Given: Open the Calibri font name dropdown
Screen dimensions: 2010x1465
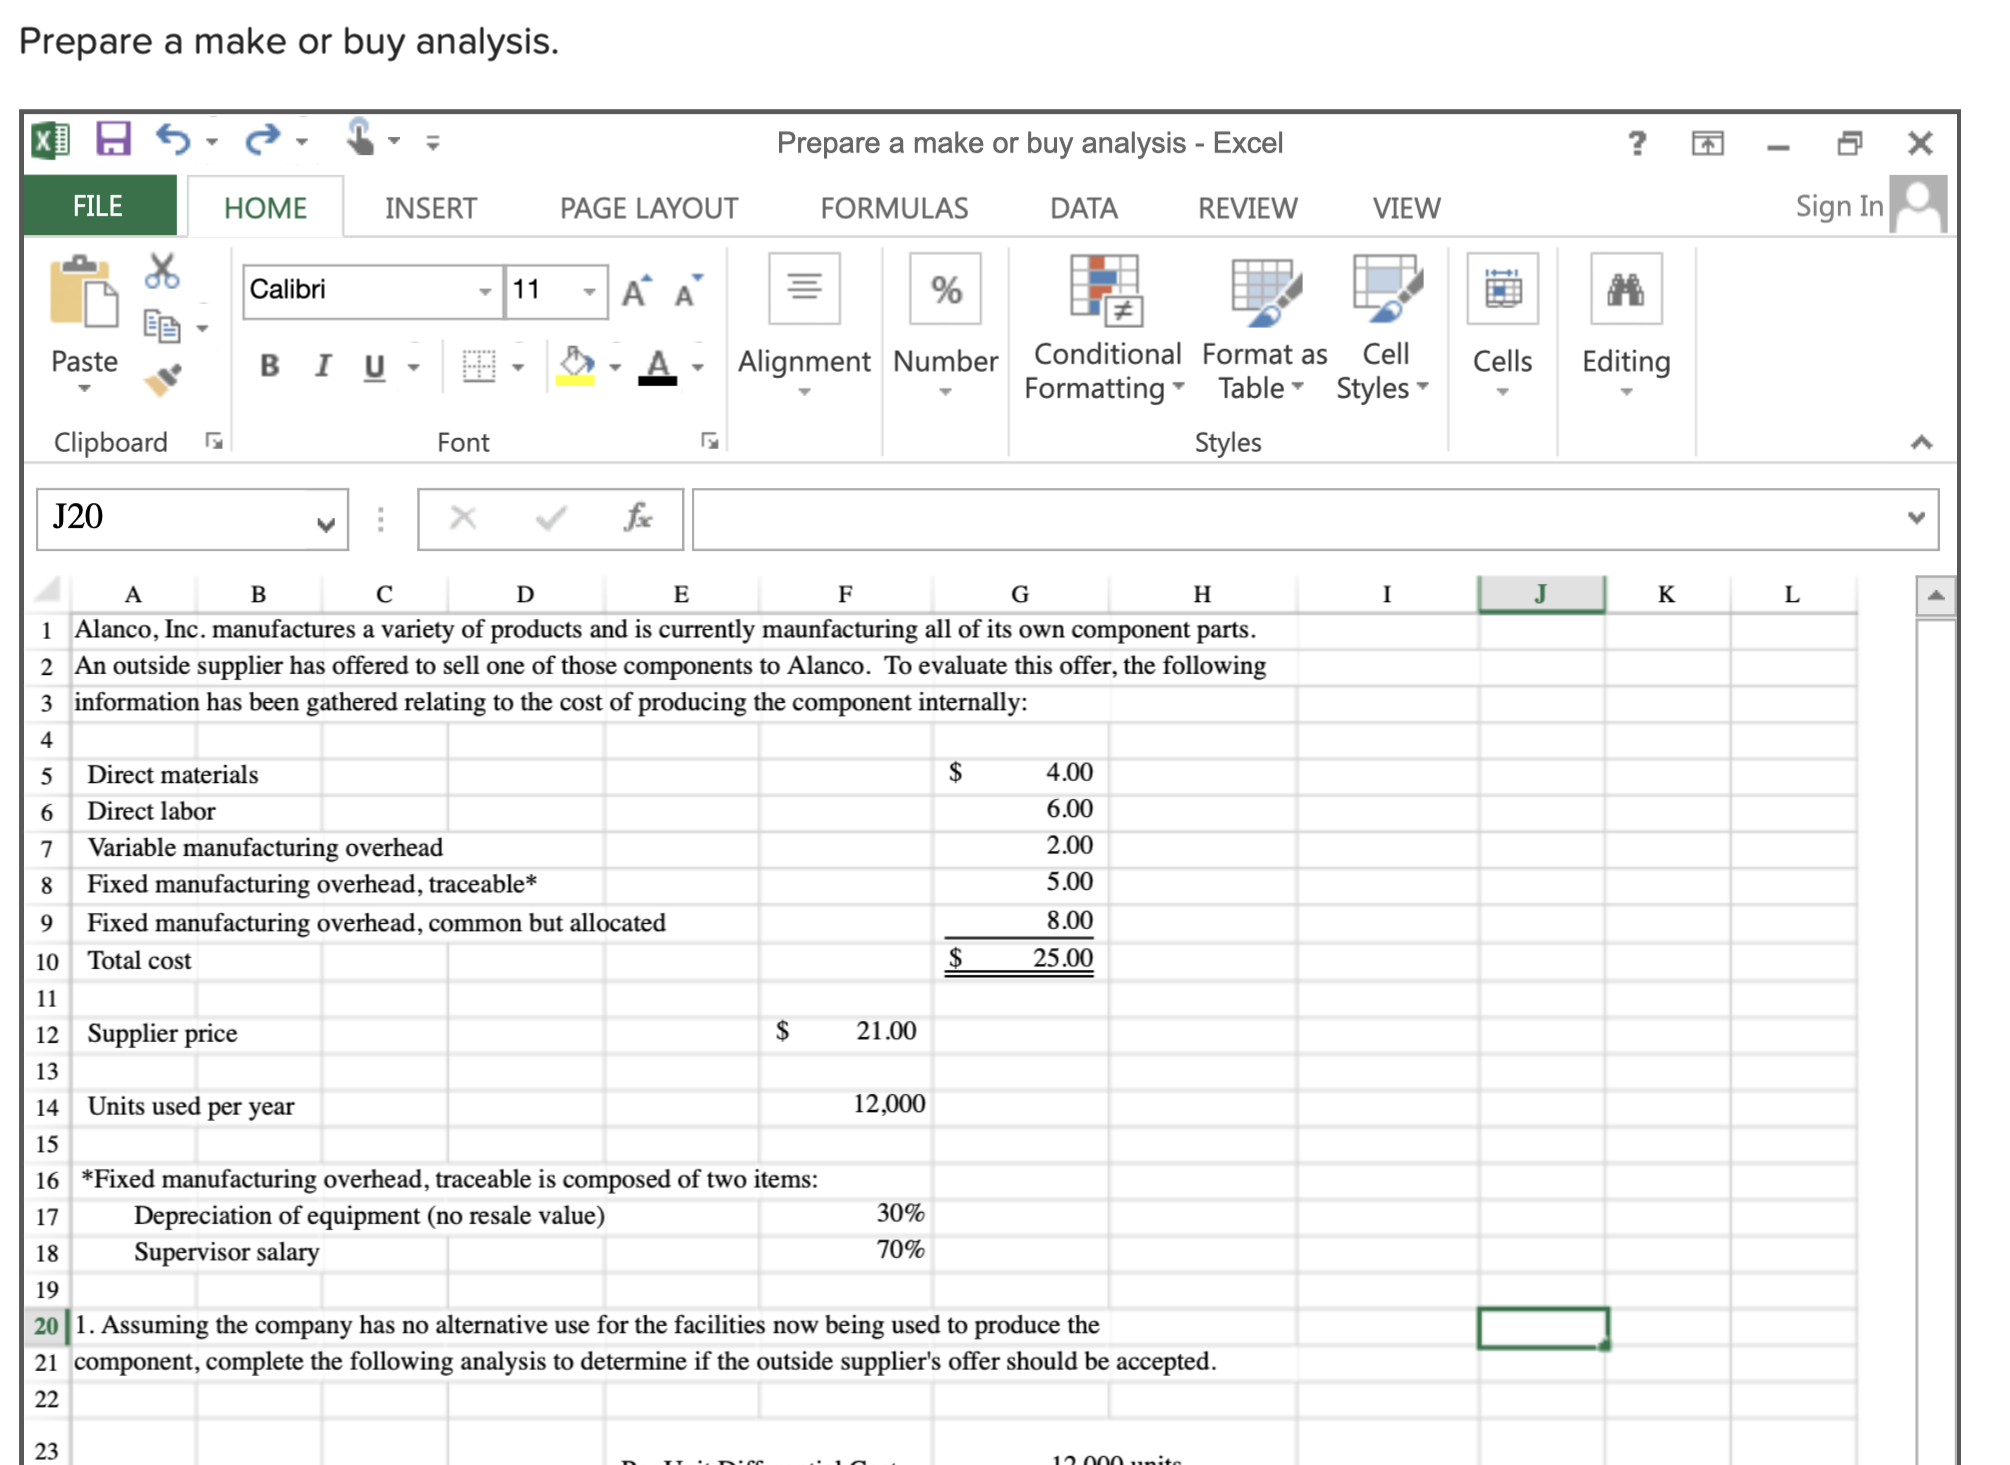Looking at the screenshot, I should [x=485, y=291].
